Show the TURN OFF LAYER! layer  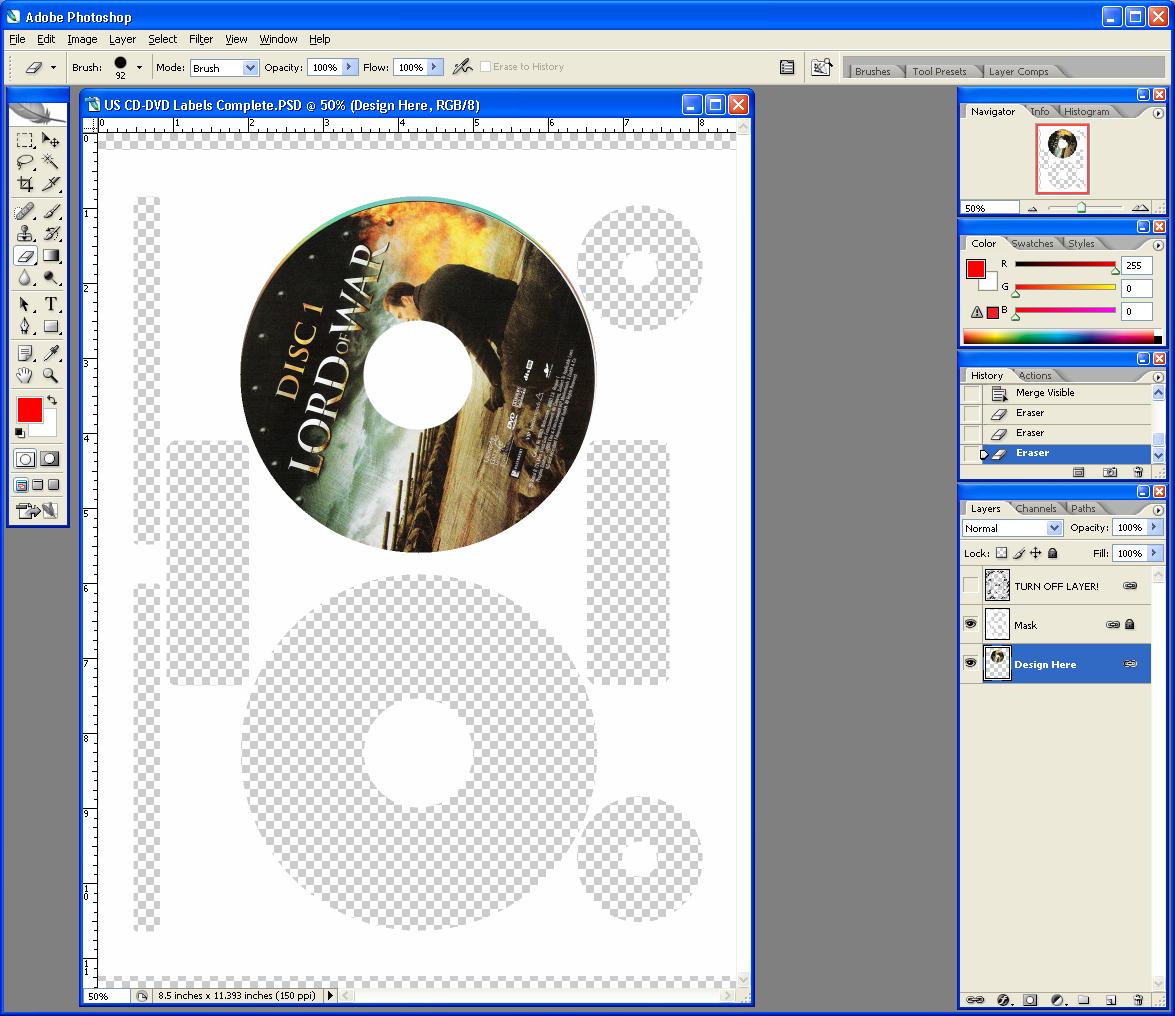pyautogui.click(x=970, y=585)
